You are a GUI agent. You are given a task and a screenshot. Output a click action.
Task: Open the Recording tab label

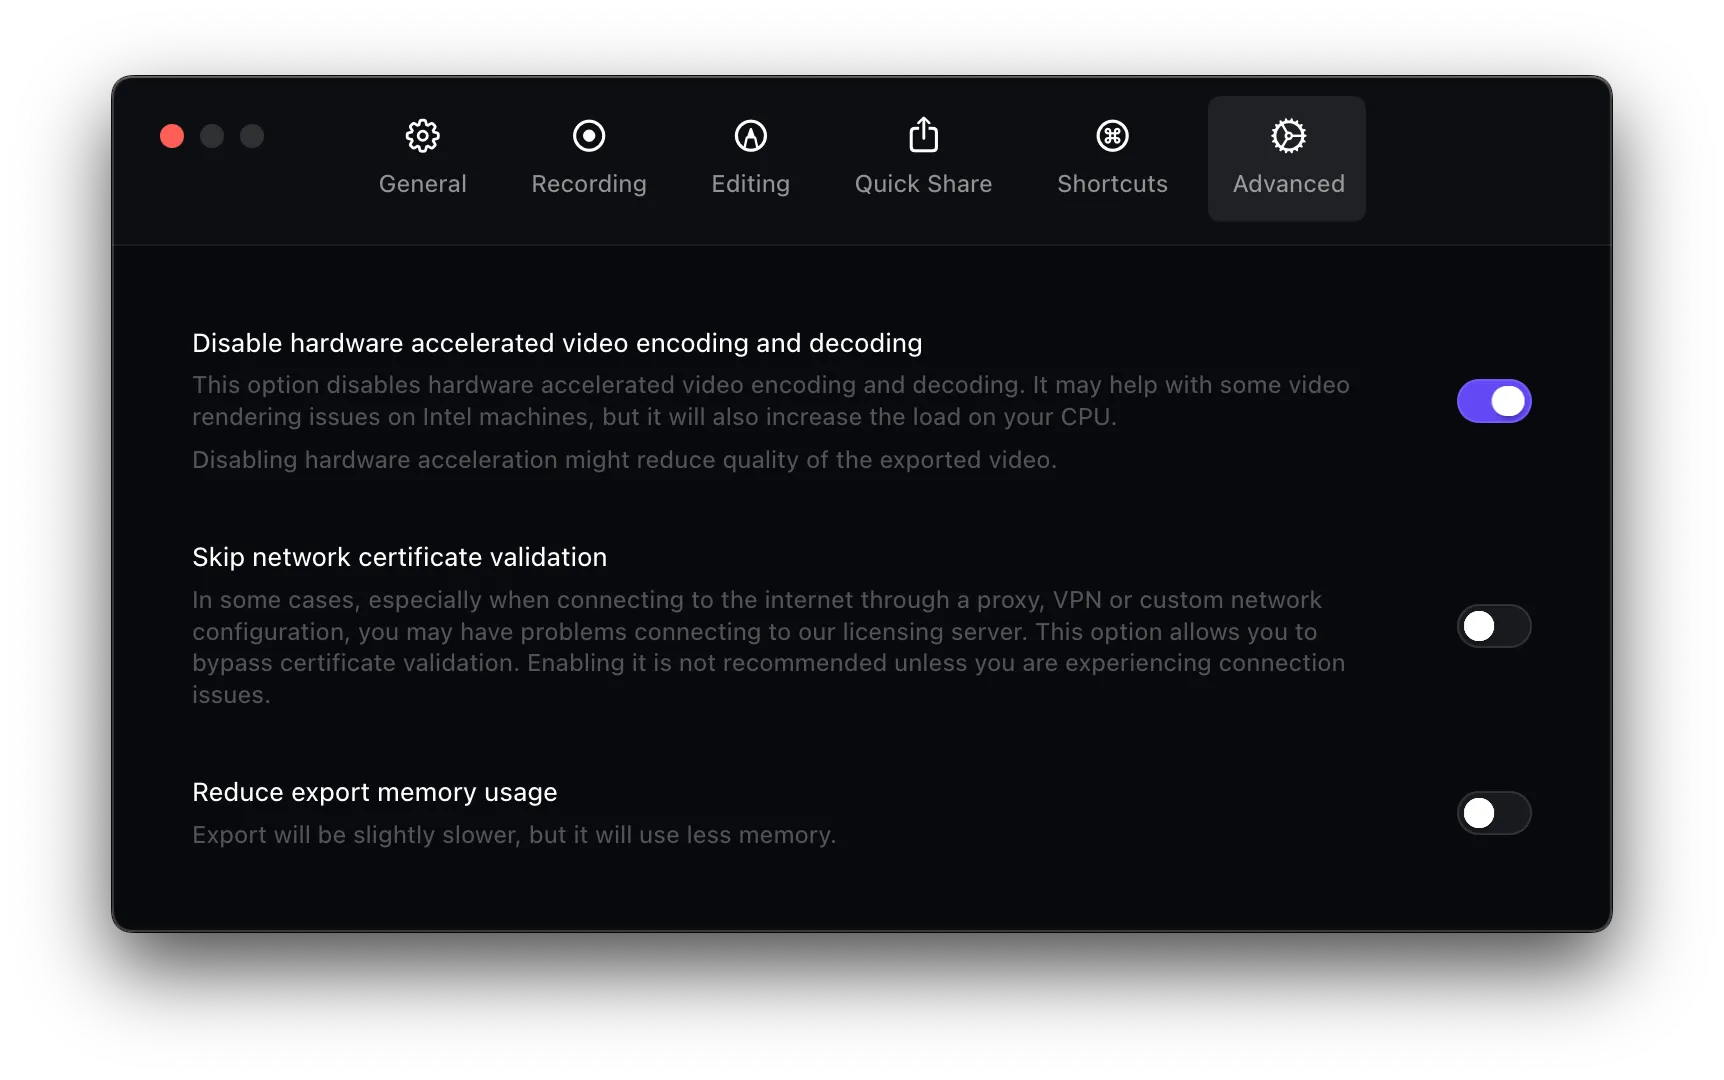pyautogui.click(x=589, y=184)
